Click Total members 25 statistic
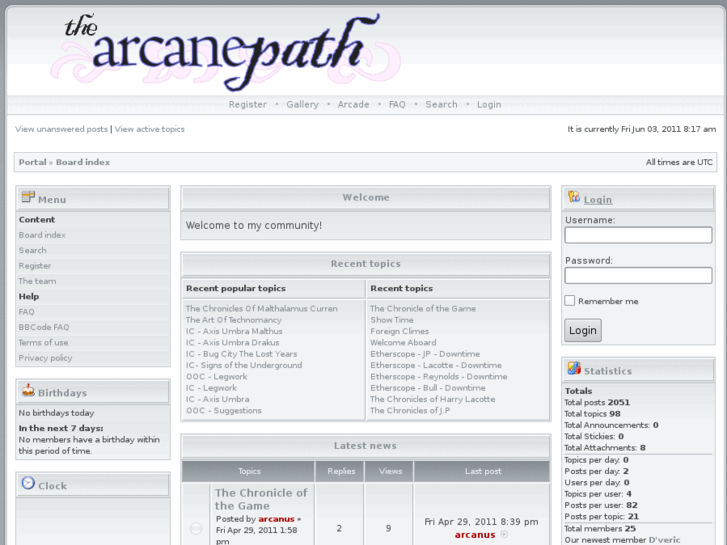Viewport: 727px width, 545px height. click(x=600, y=528)
